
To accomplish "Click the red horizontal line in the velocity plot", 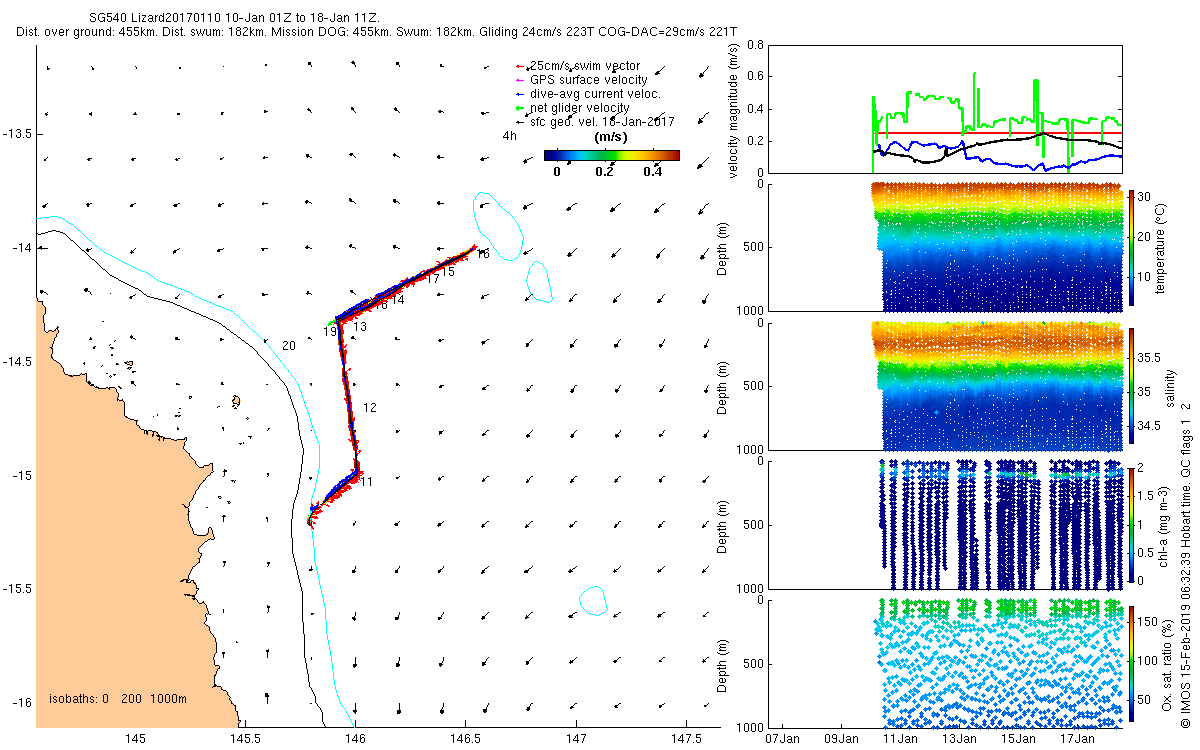I will click(x=997, y=133).
